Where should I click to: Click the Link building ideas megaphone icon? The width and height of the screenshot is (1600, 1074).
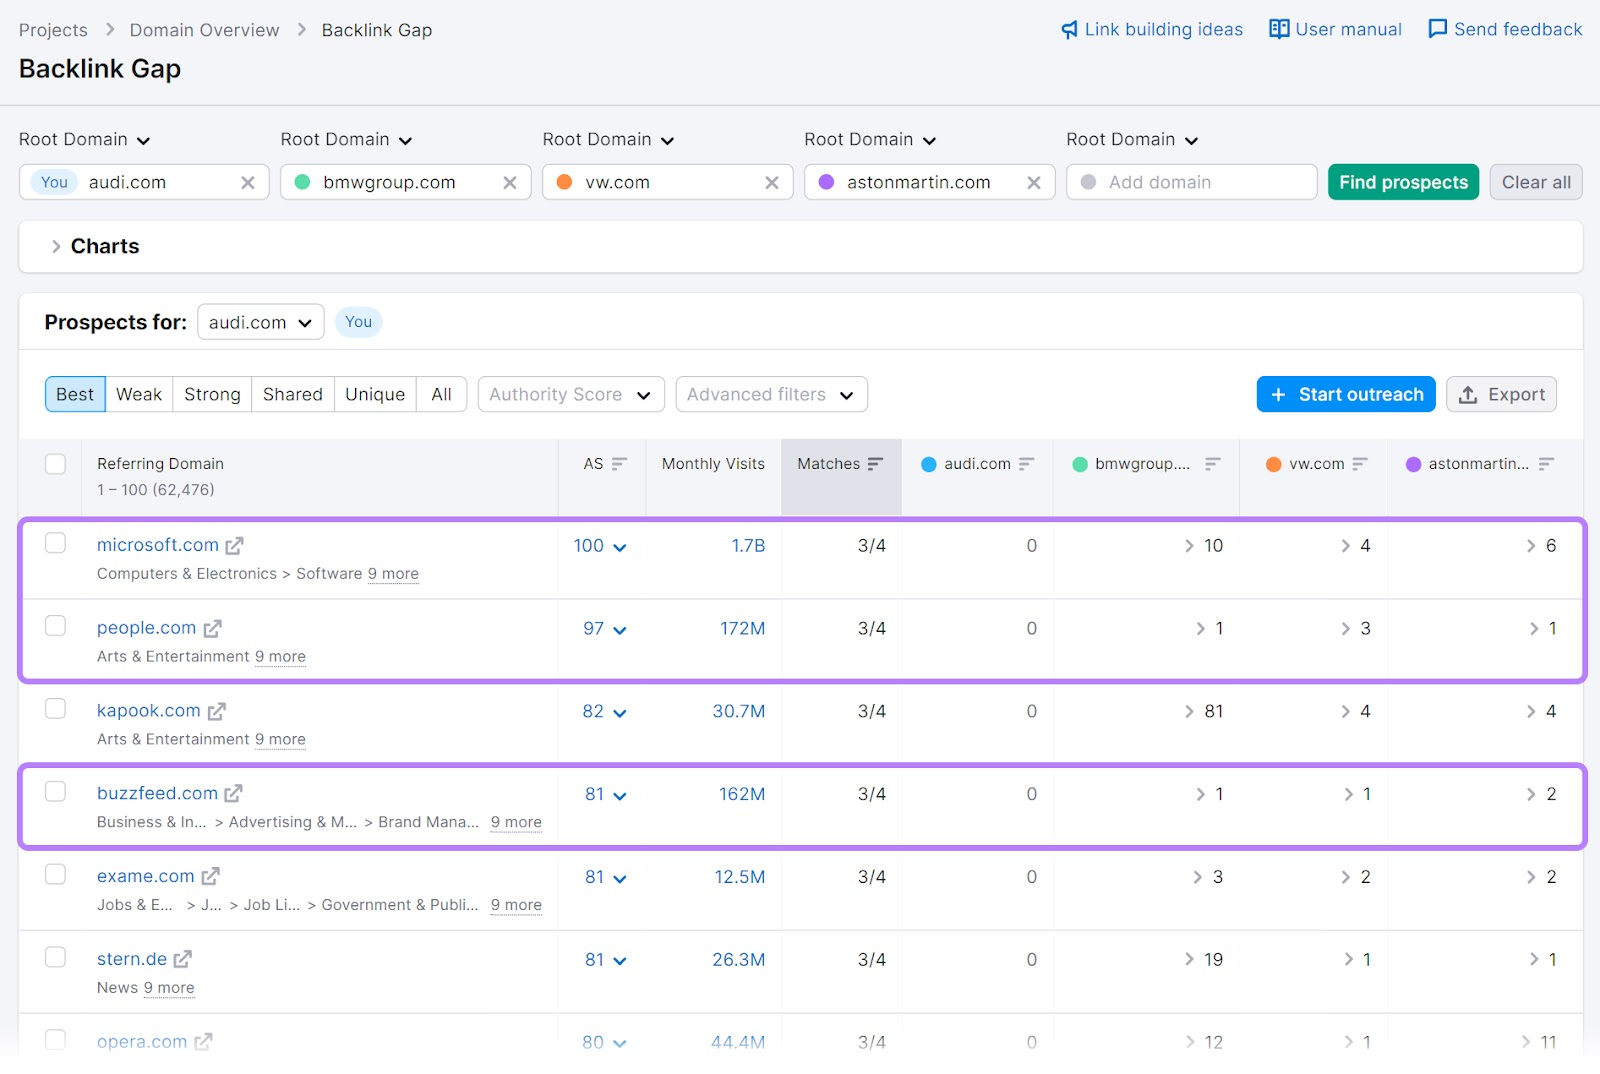1069,29
